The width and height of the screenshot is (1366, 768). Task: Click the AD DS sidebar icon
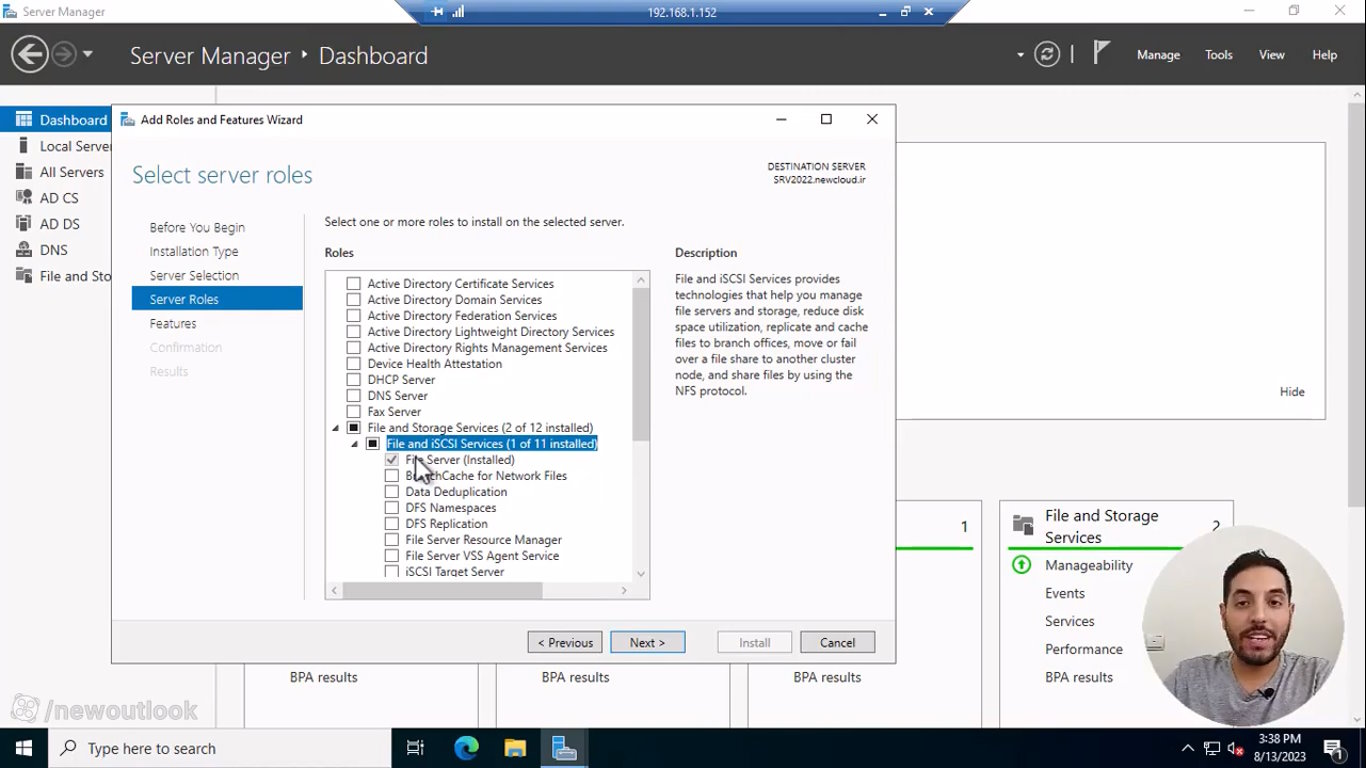pyautogui.click(x=23, y=224)
